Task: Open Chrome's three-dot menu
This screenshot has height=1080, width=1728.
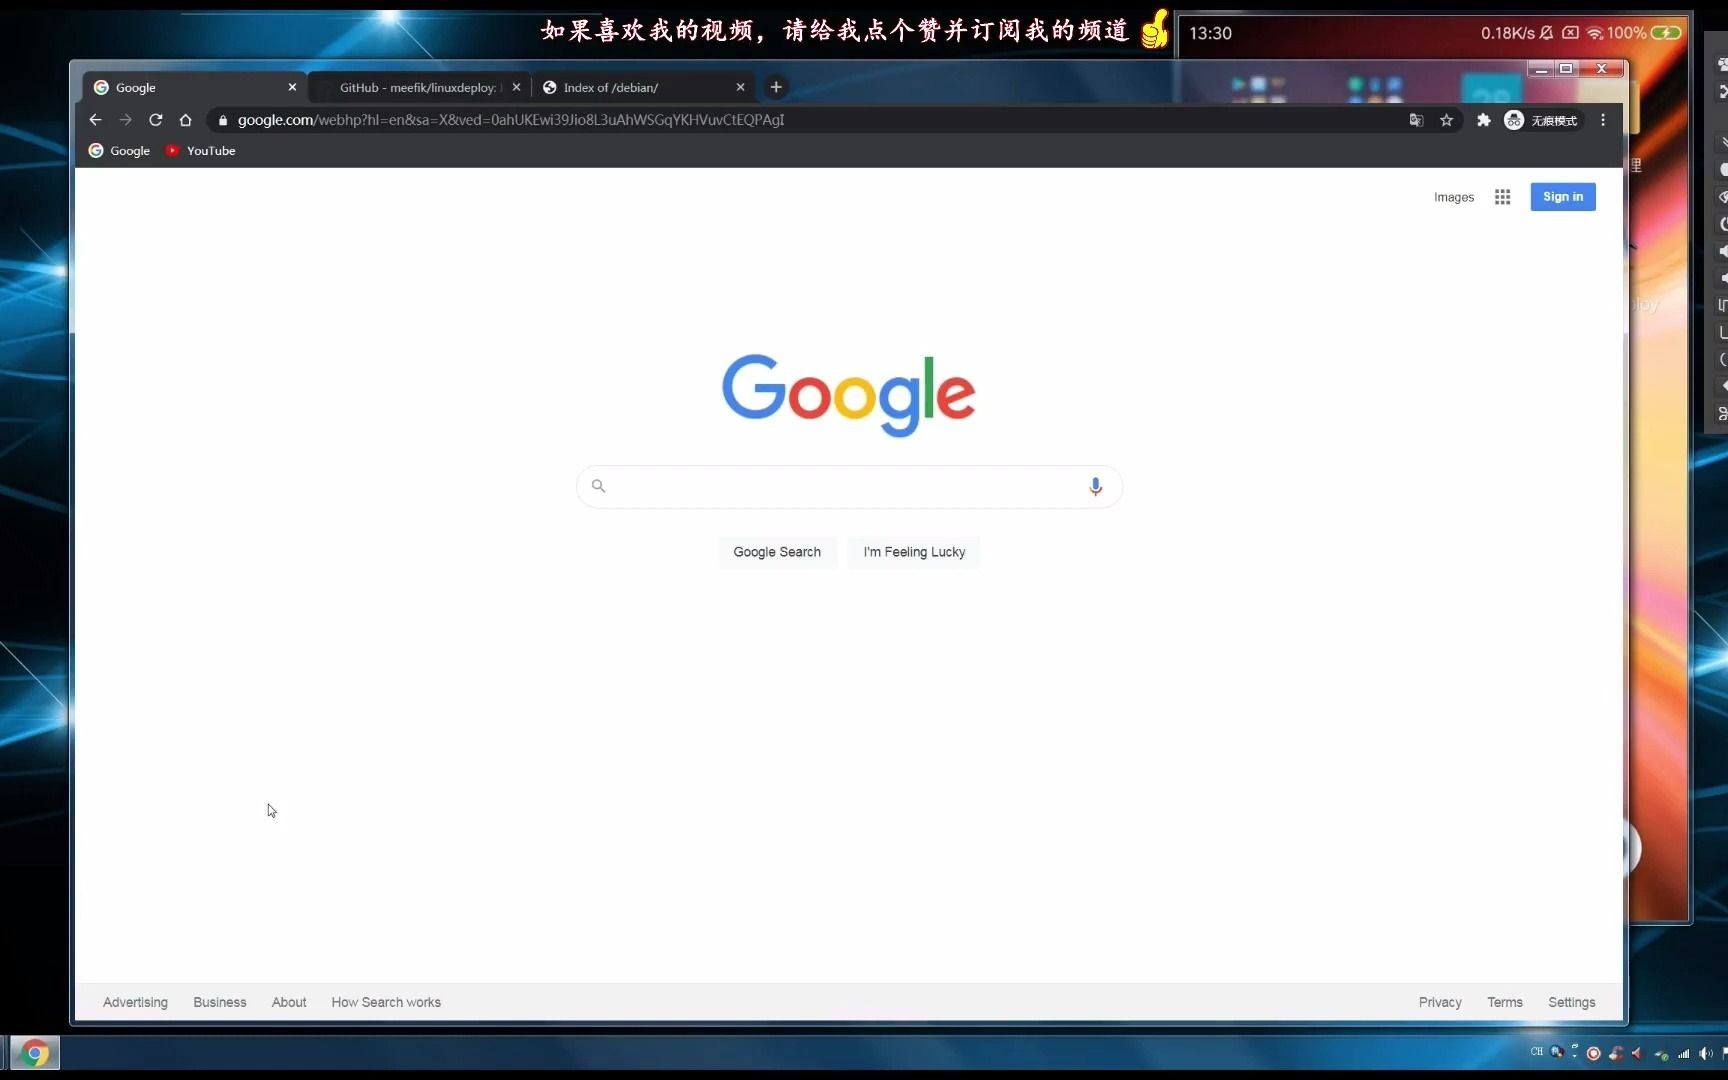Action: click(1603, 120)
